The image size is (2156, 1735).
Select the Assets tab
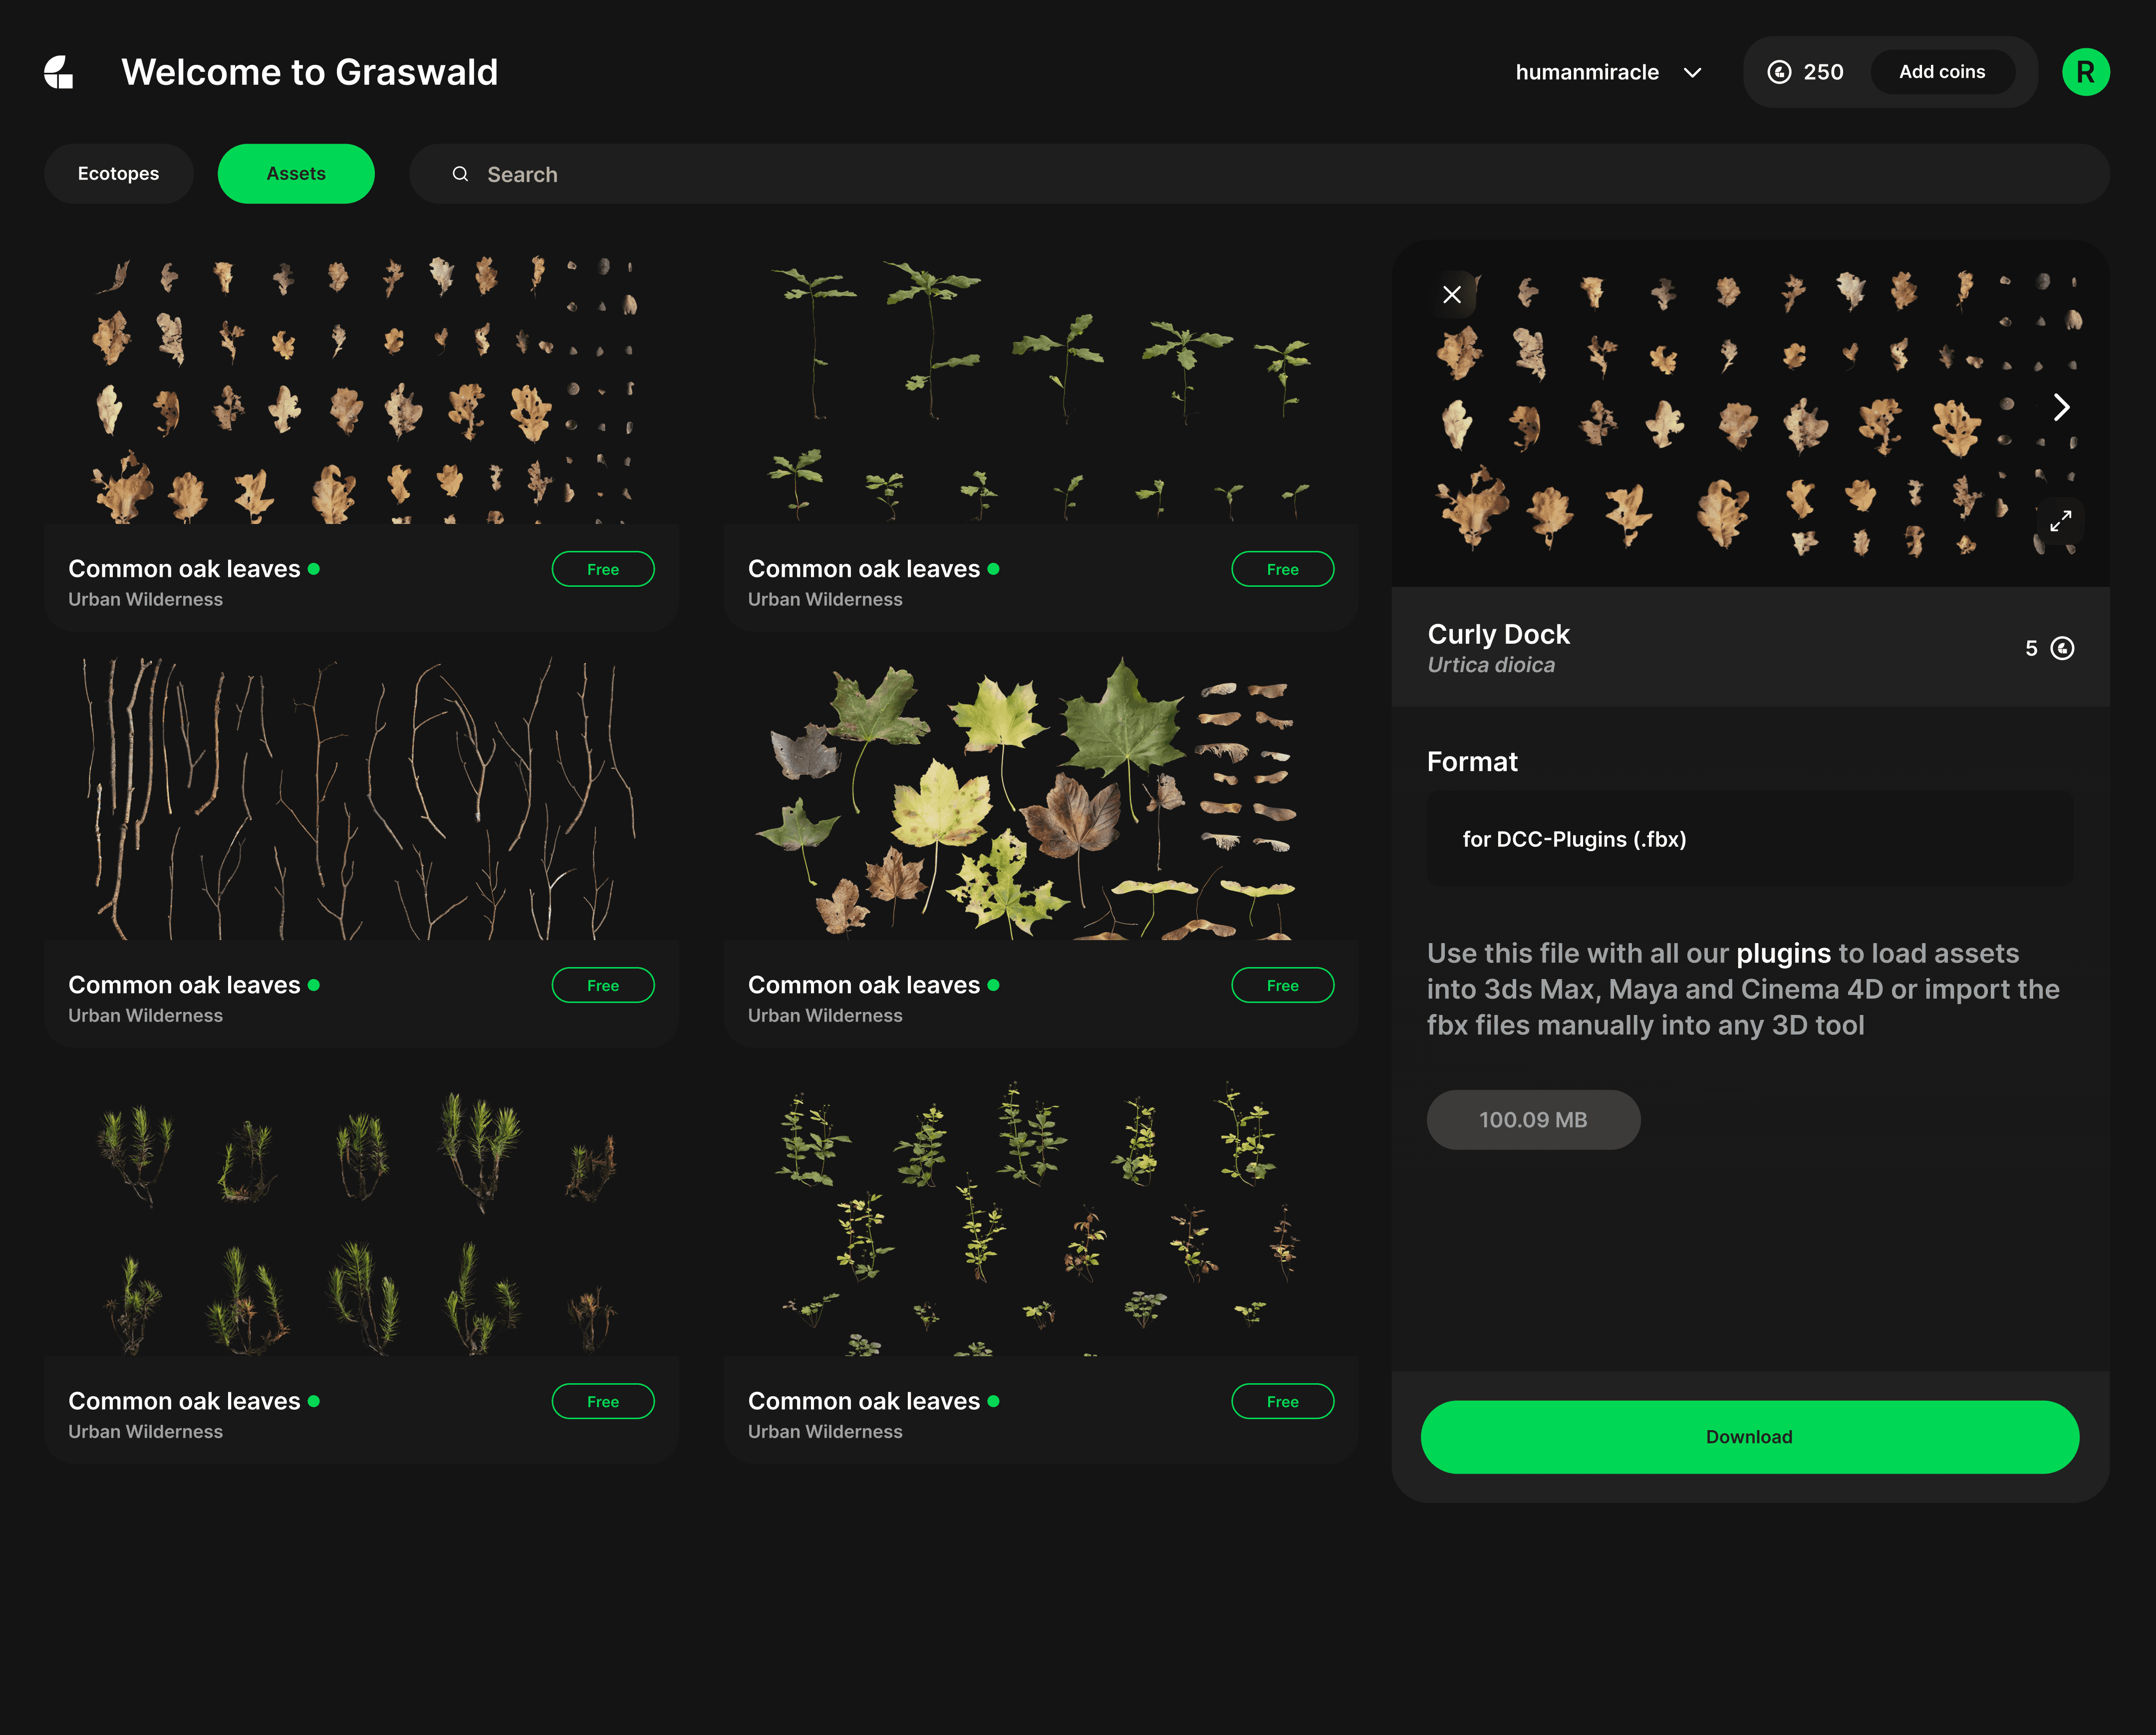296,174
